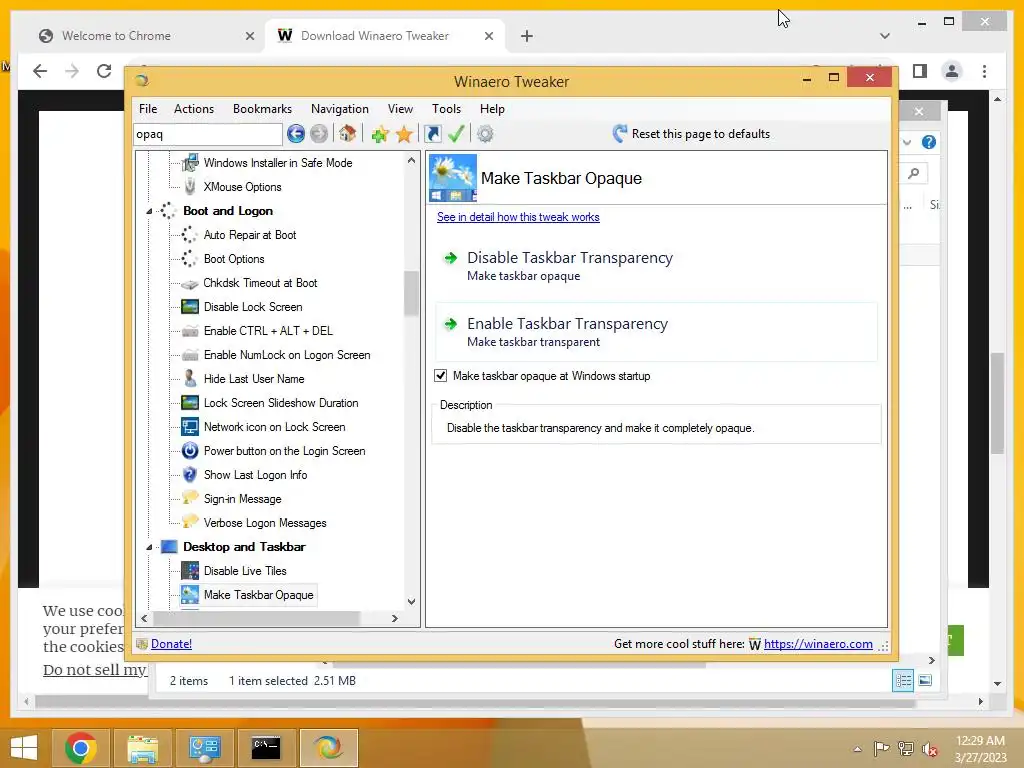This screenshot has width=1024, height=768.
Task: Open new tab in Chrome with plus button
Action: [527, 36]
